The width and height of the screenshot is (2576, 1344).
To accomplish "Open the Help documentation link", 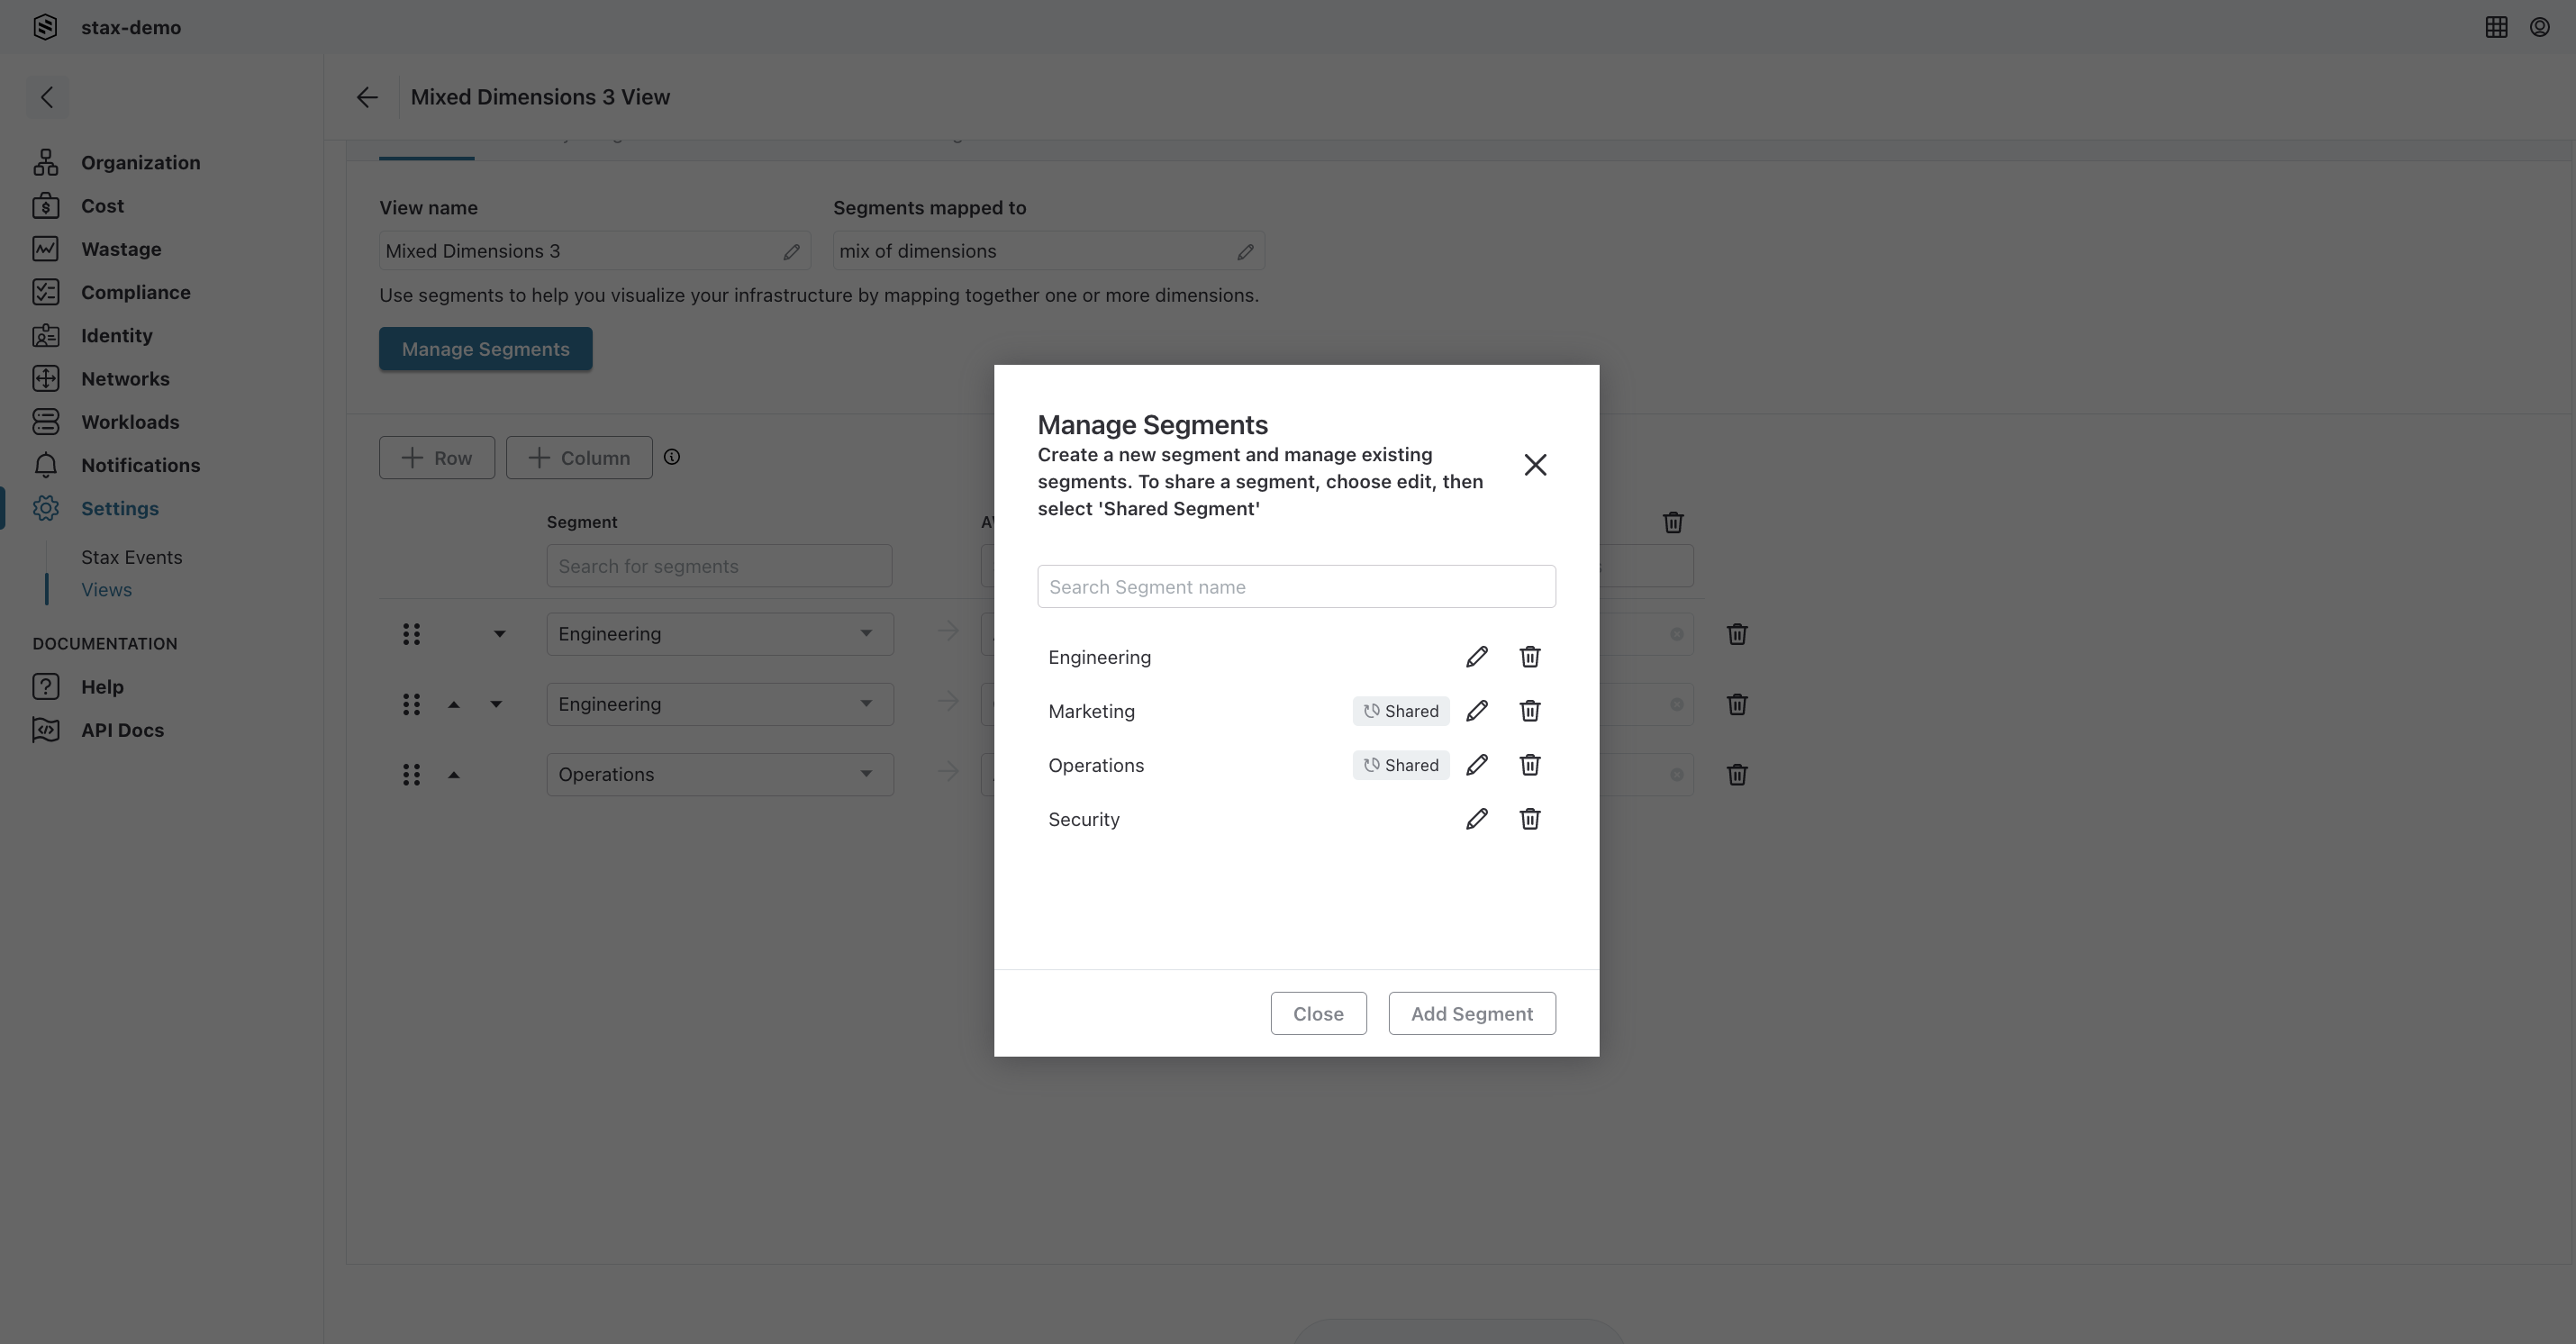I will pos(78,687).
